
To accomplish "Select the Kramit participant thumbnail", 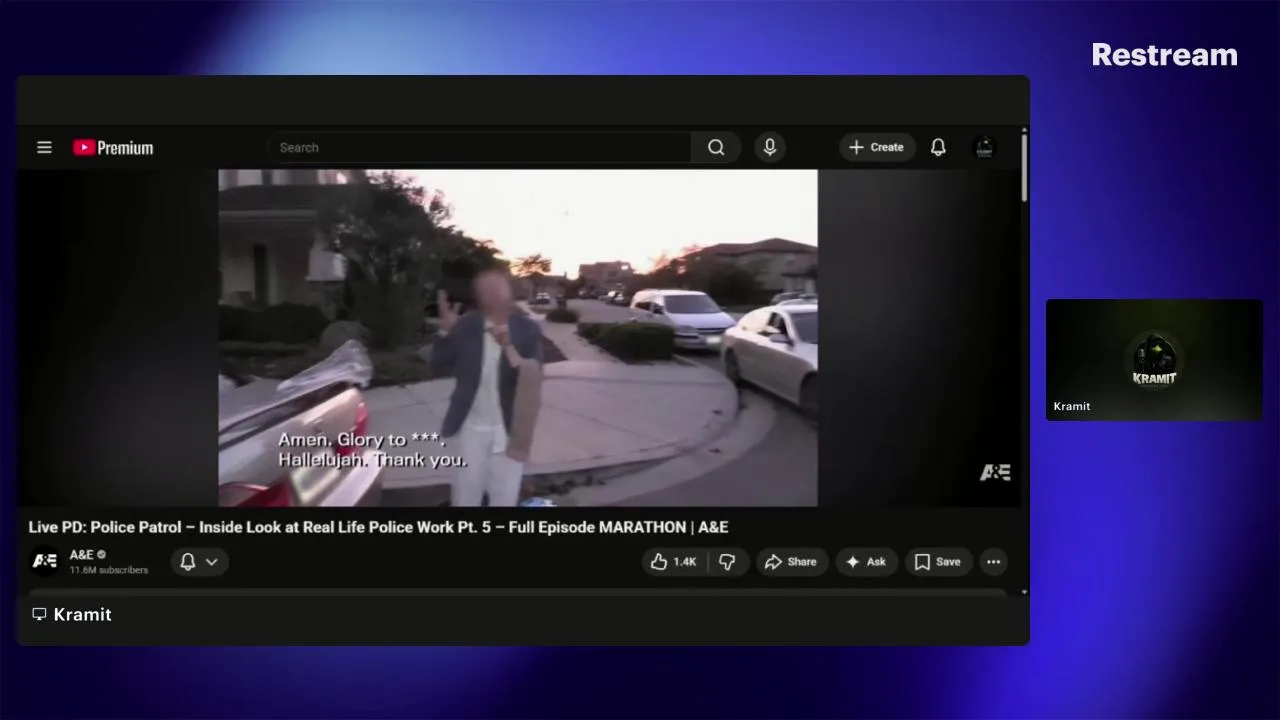I will point(1154,359).
